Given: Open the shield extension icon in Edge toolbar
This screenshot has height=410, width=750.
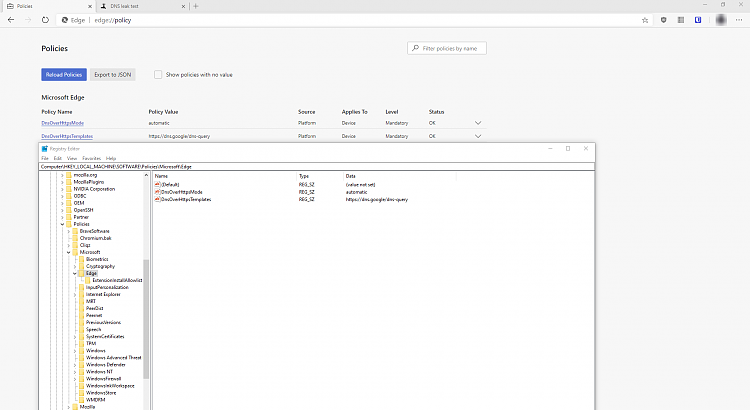Looking at the screenshot, I should click(663, 20).
